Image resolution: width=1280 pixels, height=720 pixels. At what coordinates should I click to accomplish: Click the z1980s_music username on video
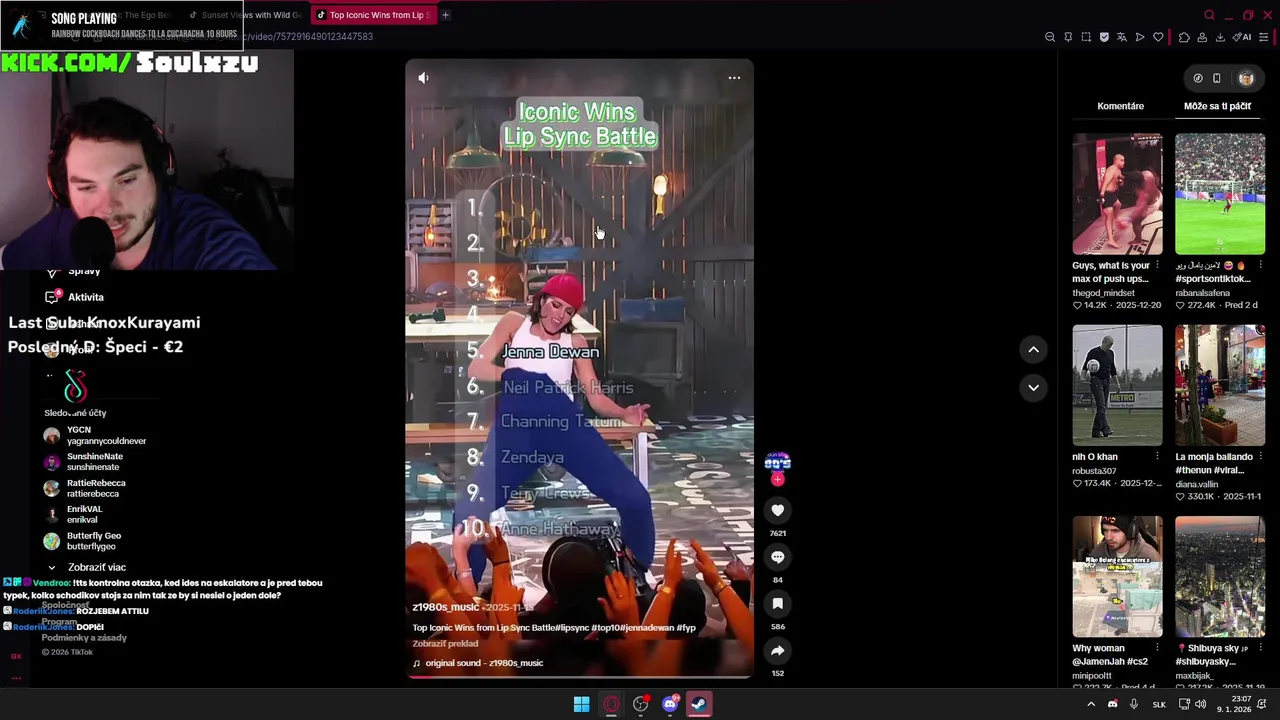tap(445, 607)
